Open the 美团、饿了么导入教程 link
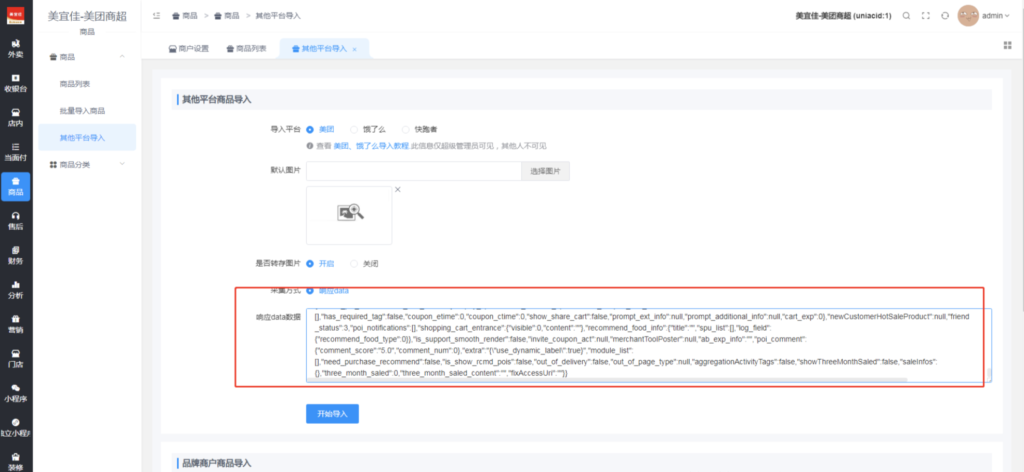The height and width of the screenshot is (472, 1024). point(371,146)
